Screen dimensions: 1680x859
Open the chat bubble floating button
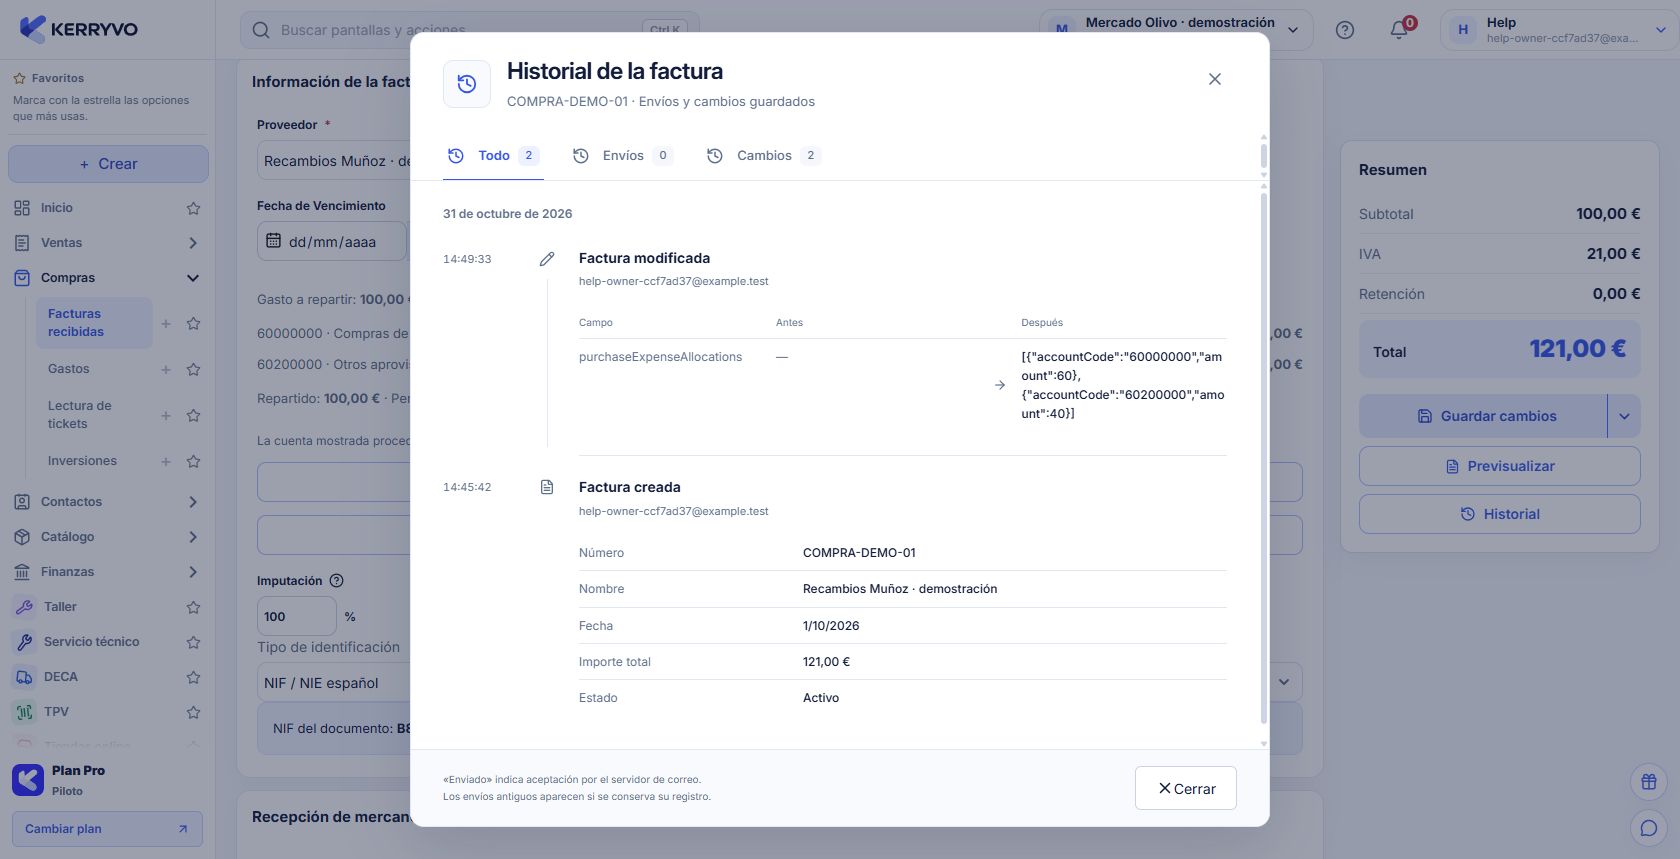pyautogui.click(x=1649, y=828)
